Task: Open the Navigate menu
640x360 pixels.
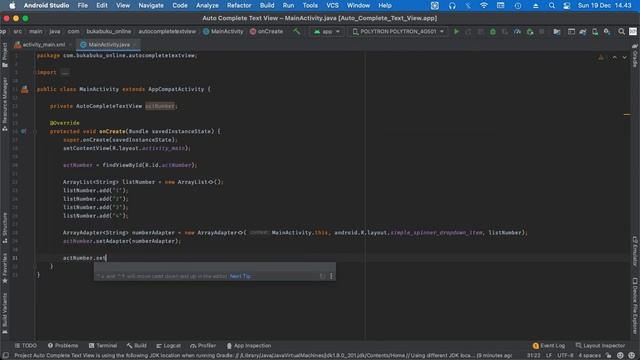Action: coord(151,5)
